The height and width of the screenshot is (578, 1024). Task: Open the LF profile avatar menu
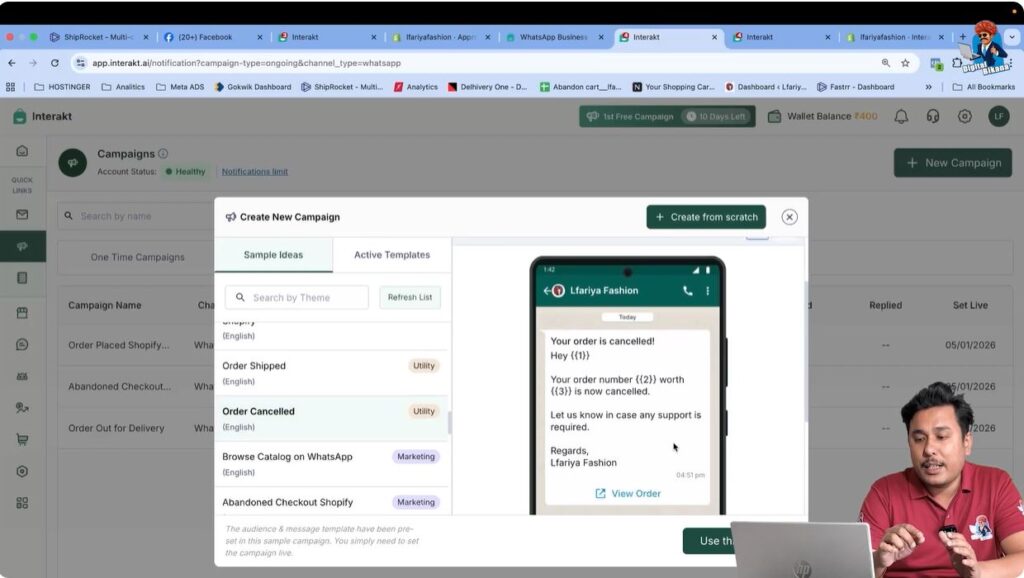999,116
